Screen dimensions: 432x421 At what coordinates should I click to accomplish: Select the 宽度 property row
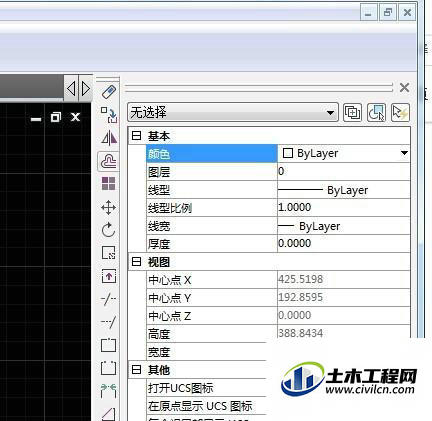[x=207, y=352]
